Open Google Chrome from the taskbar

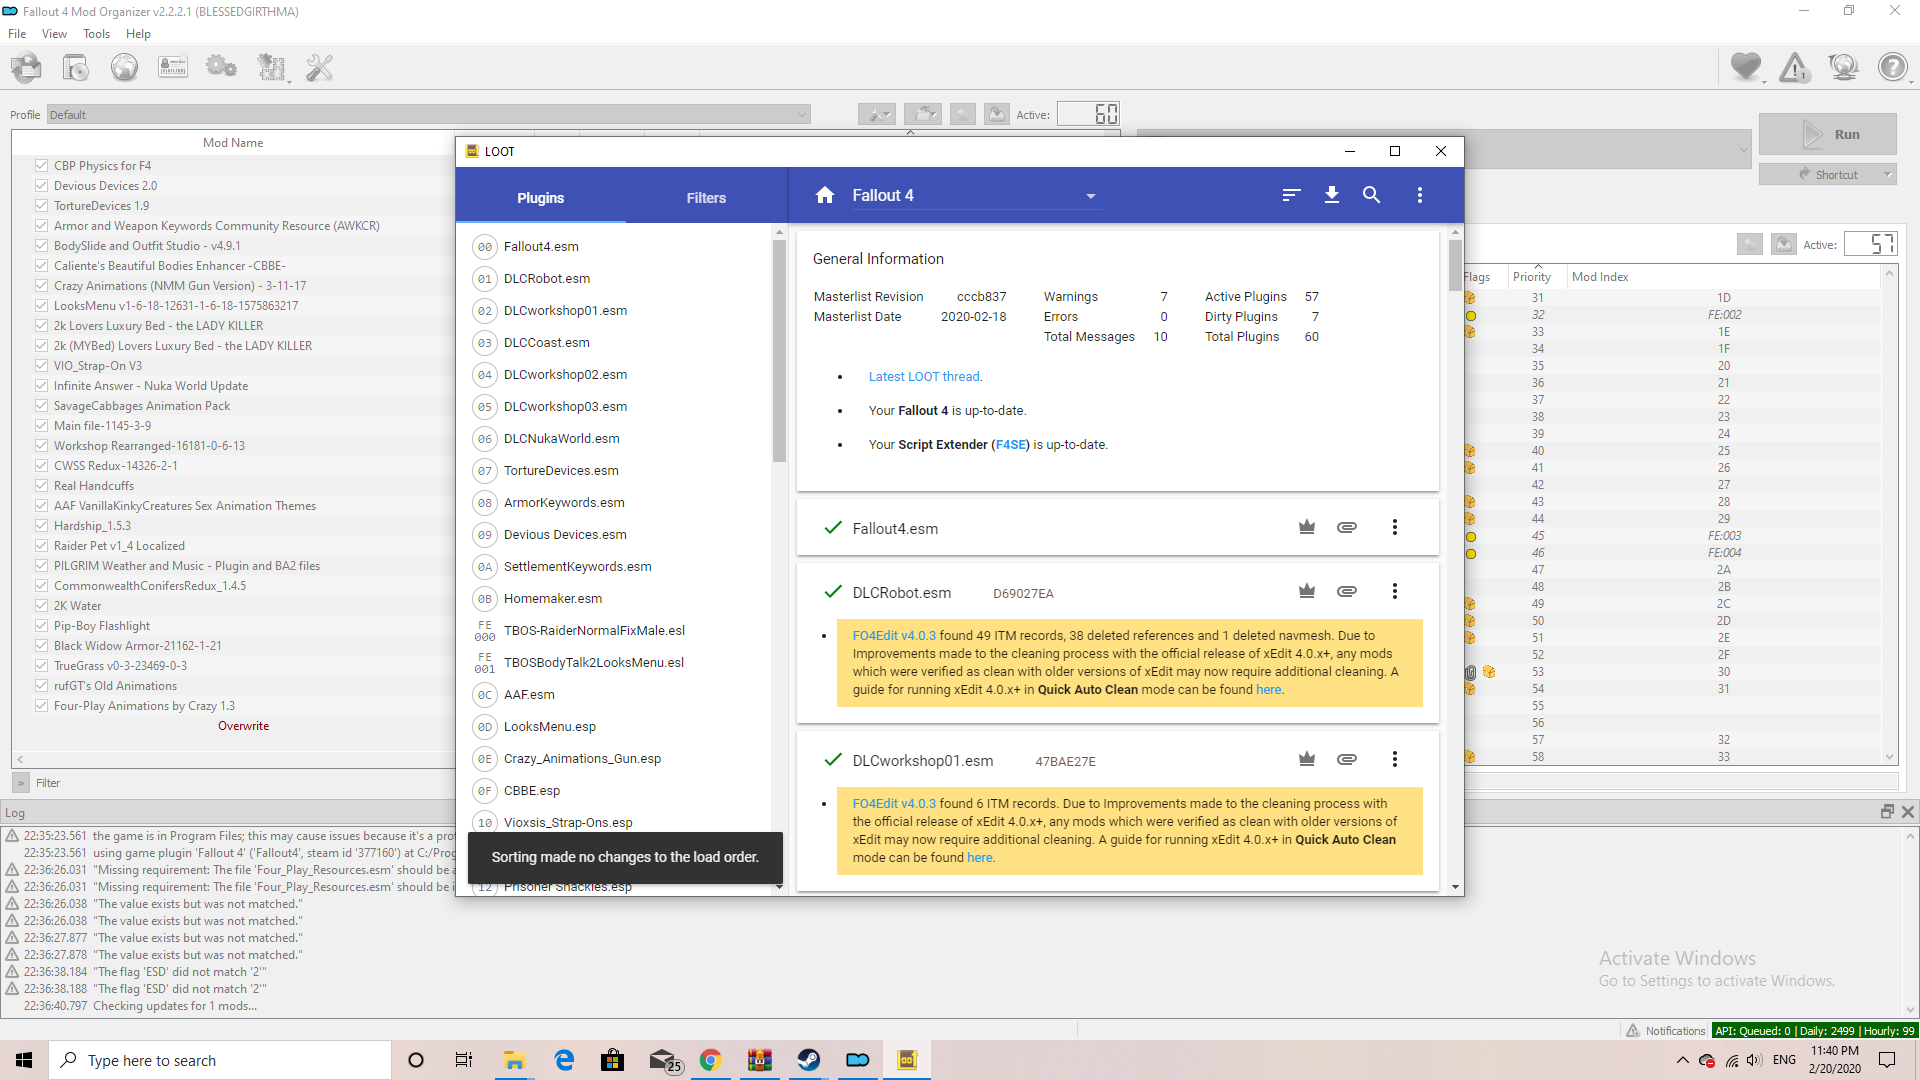click(x=711, y=1060)
